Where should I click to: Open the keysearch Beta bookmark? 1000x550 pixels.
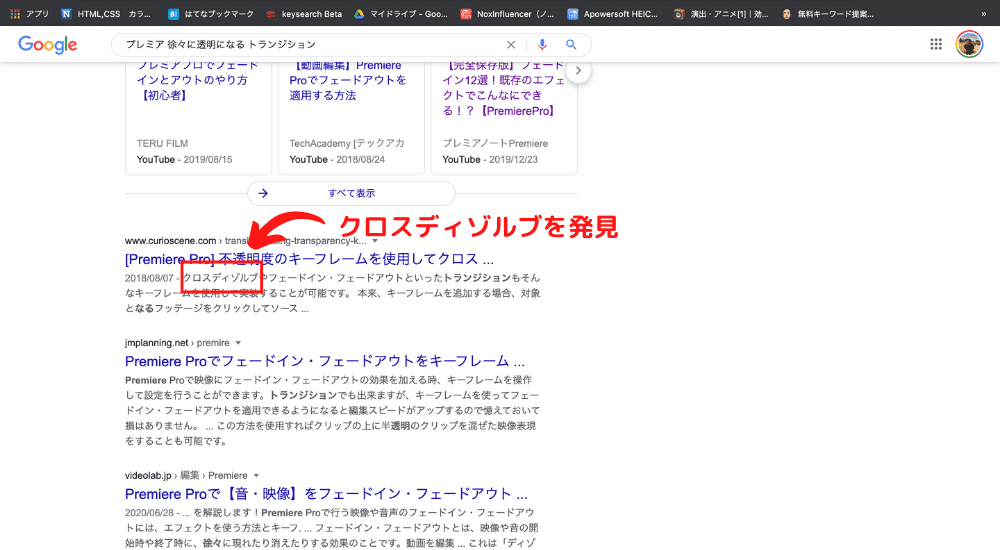point(304,13)
